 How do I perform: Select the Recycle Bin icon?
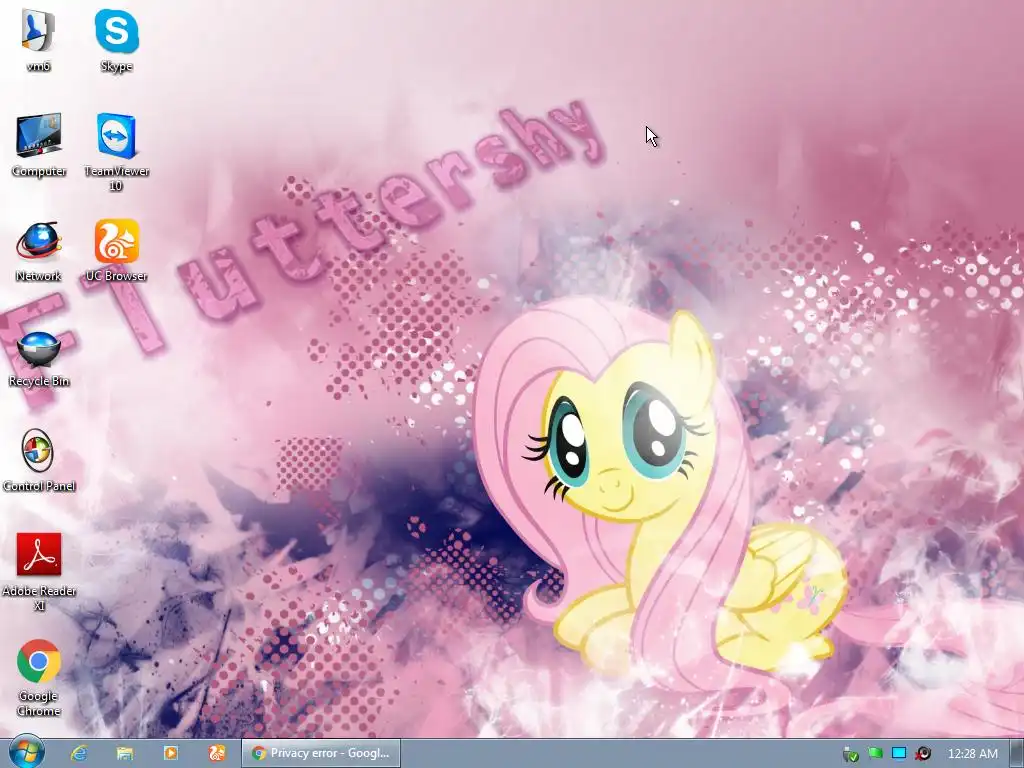pos(39,358)
